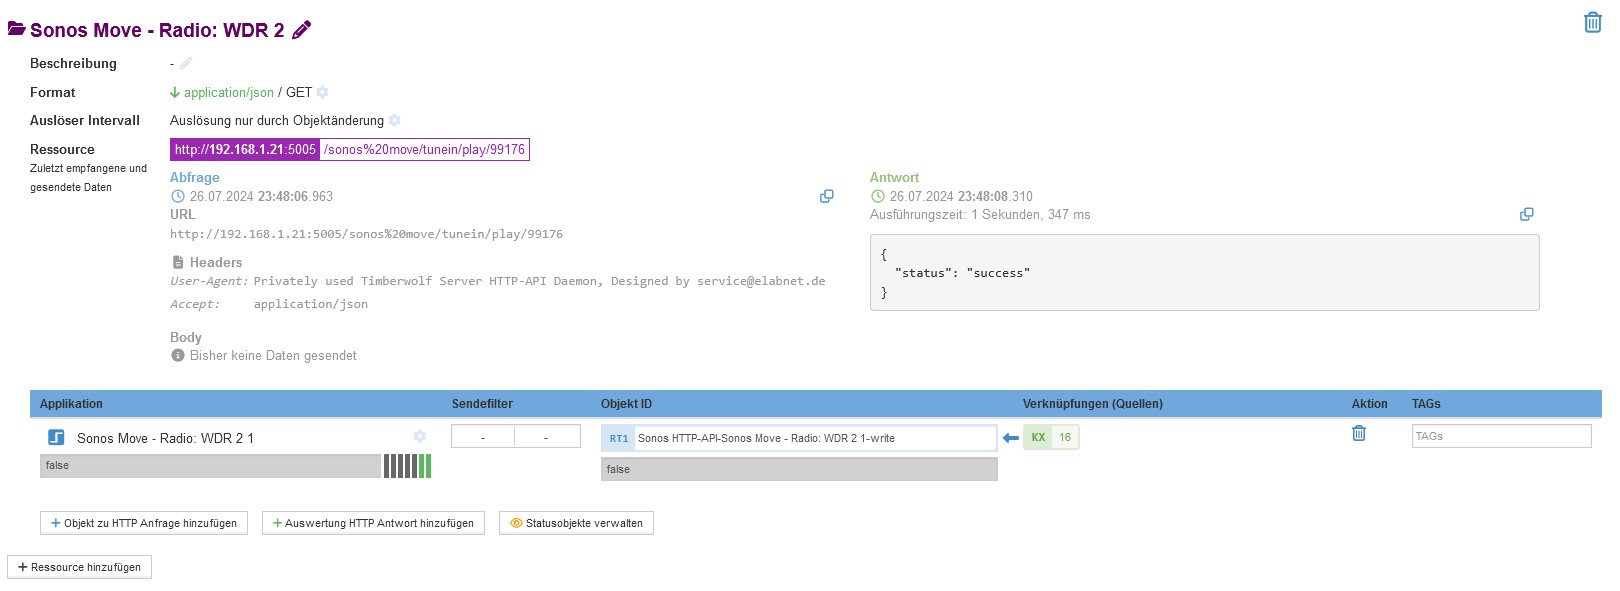This screenshot has height=591, width=1620.
Task: Click the second Sendefilter field
Action: (x=547, y=437)
